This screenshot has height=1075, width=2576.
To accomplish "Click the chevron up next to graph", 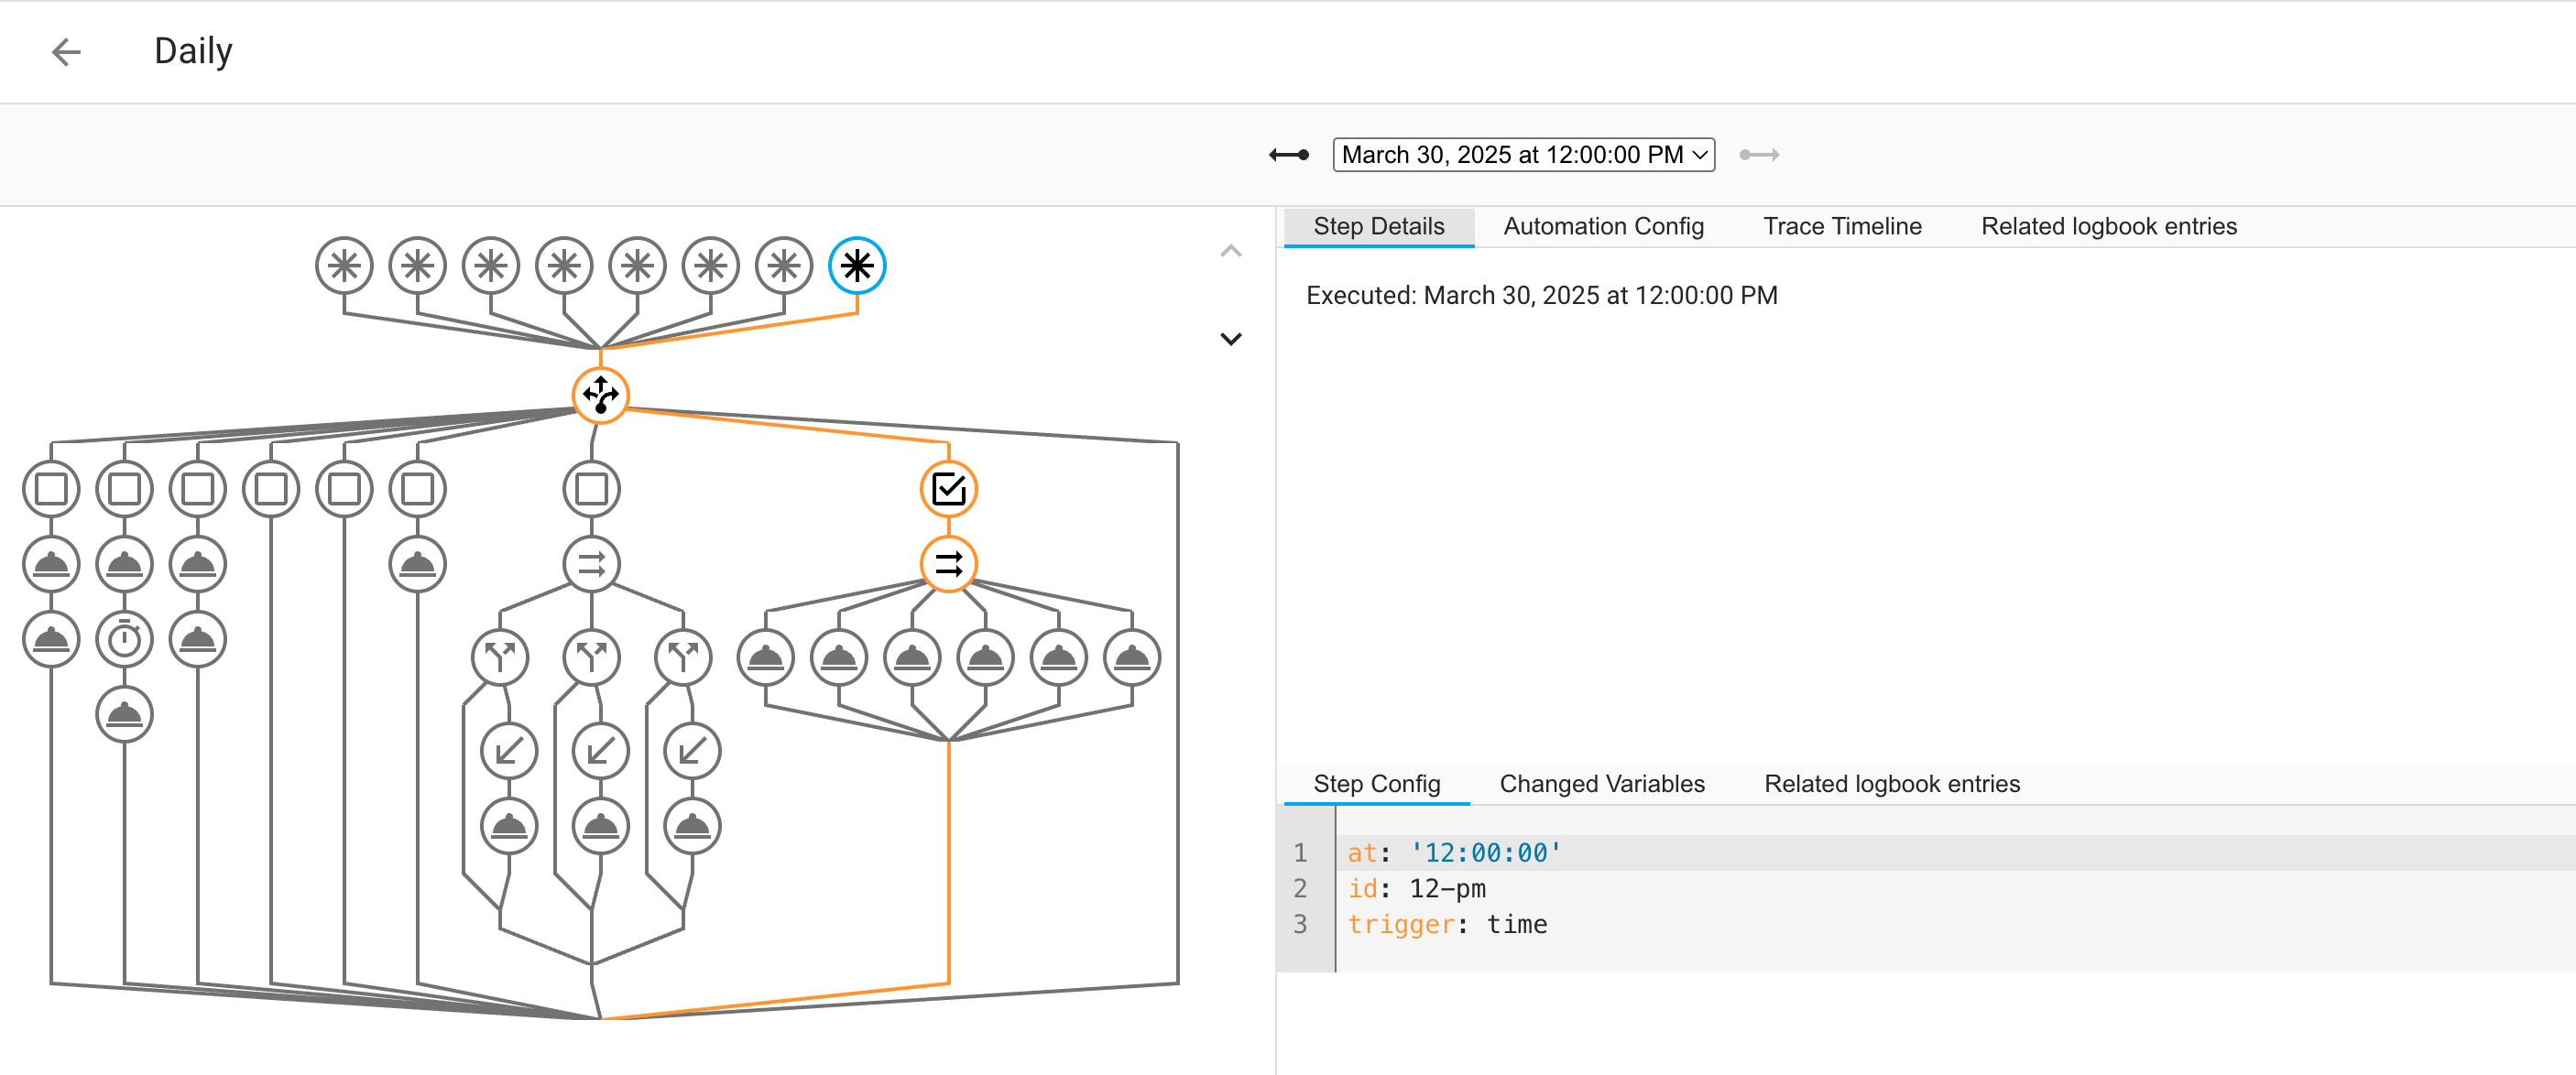I will [1231, 251].
